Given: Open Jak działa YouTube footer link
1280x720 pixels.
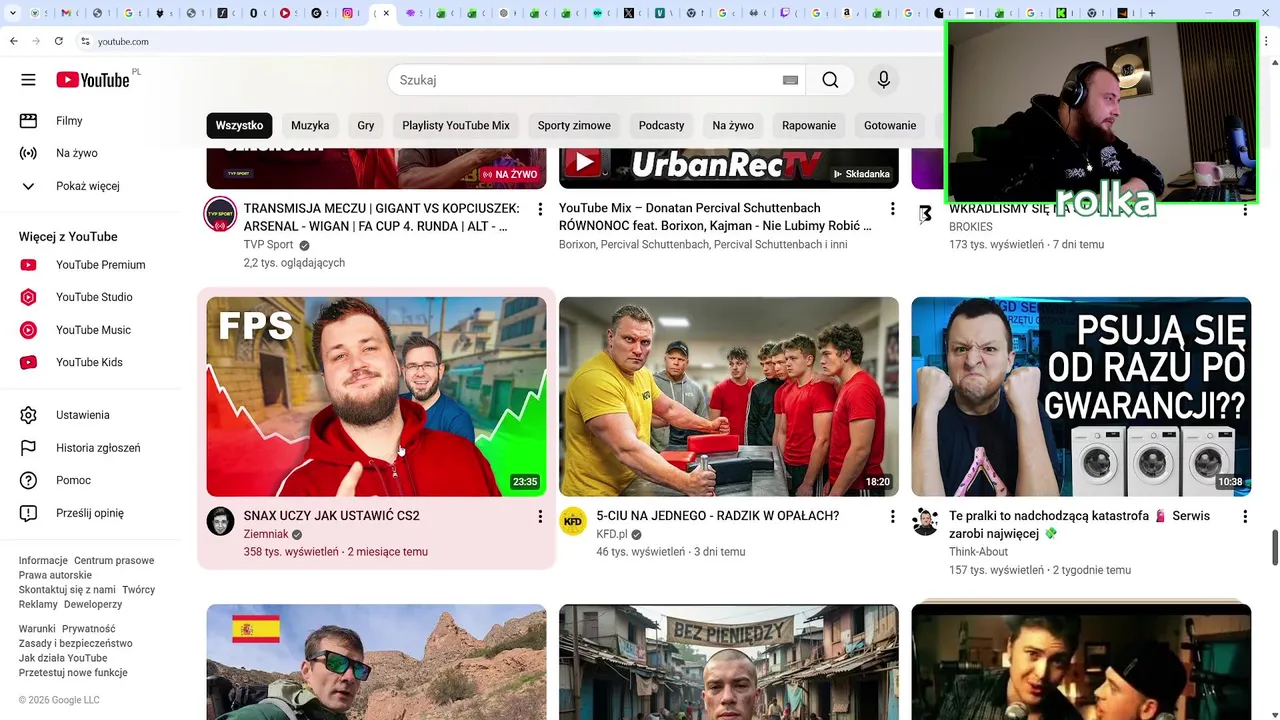Looking at the screenshot, I should (x=63, y=658).
